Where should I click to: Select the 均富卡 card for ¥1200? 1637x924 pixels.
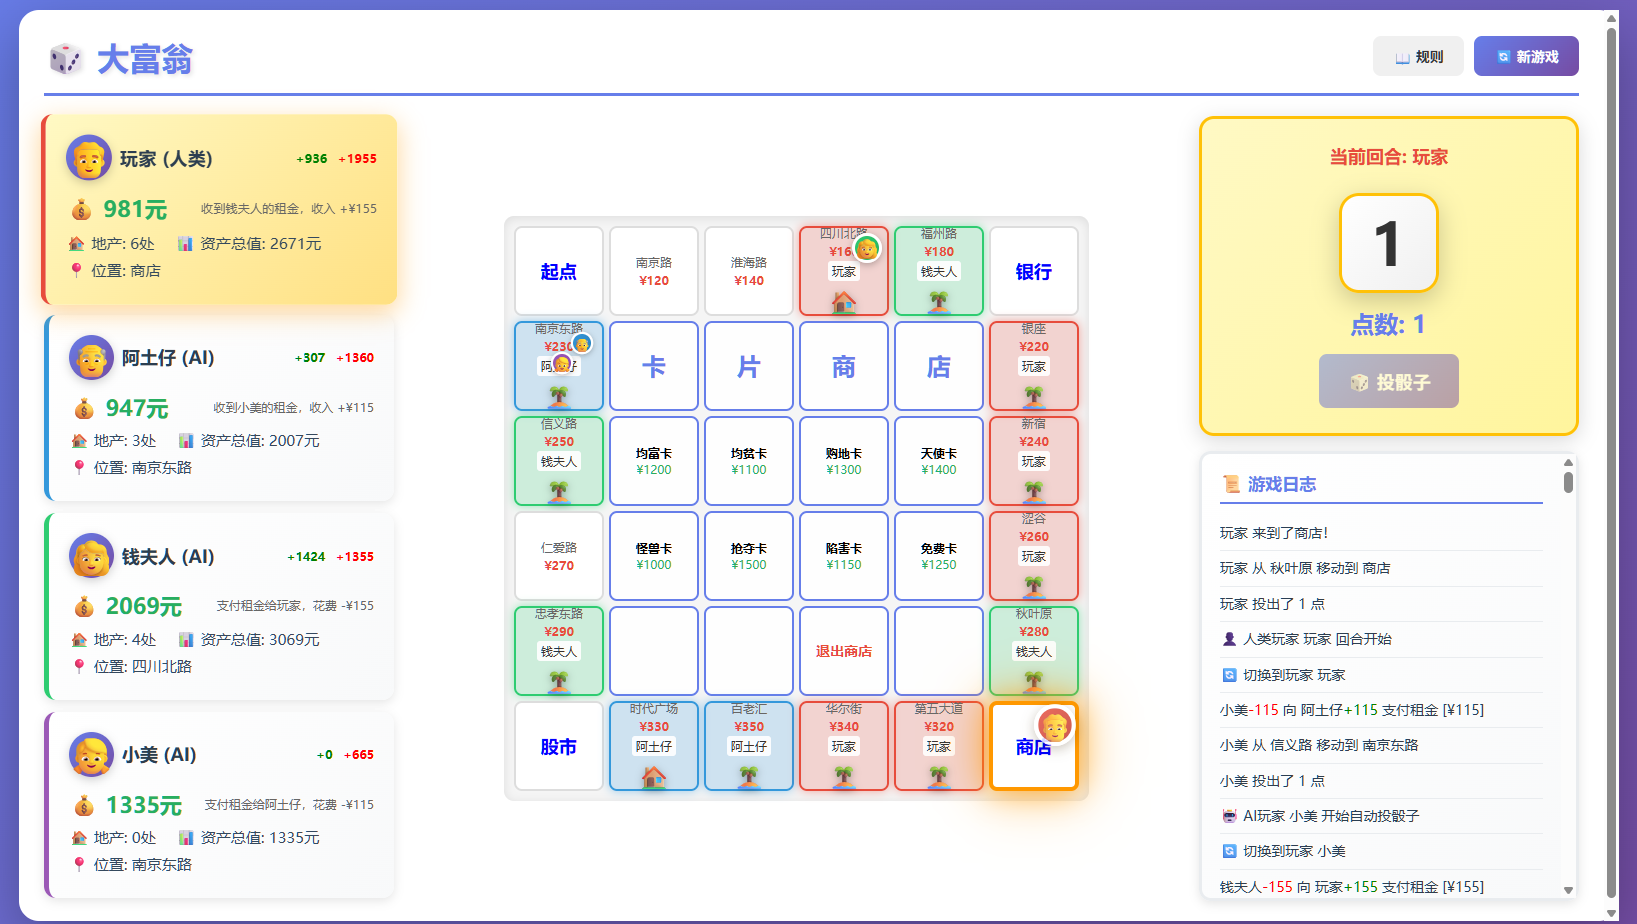pos(654,461)
